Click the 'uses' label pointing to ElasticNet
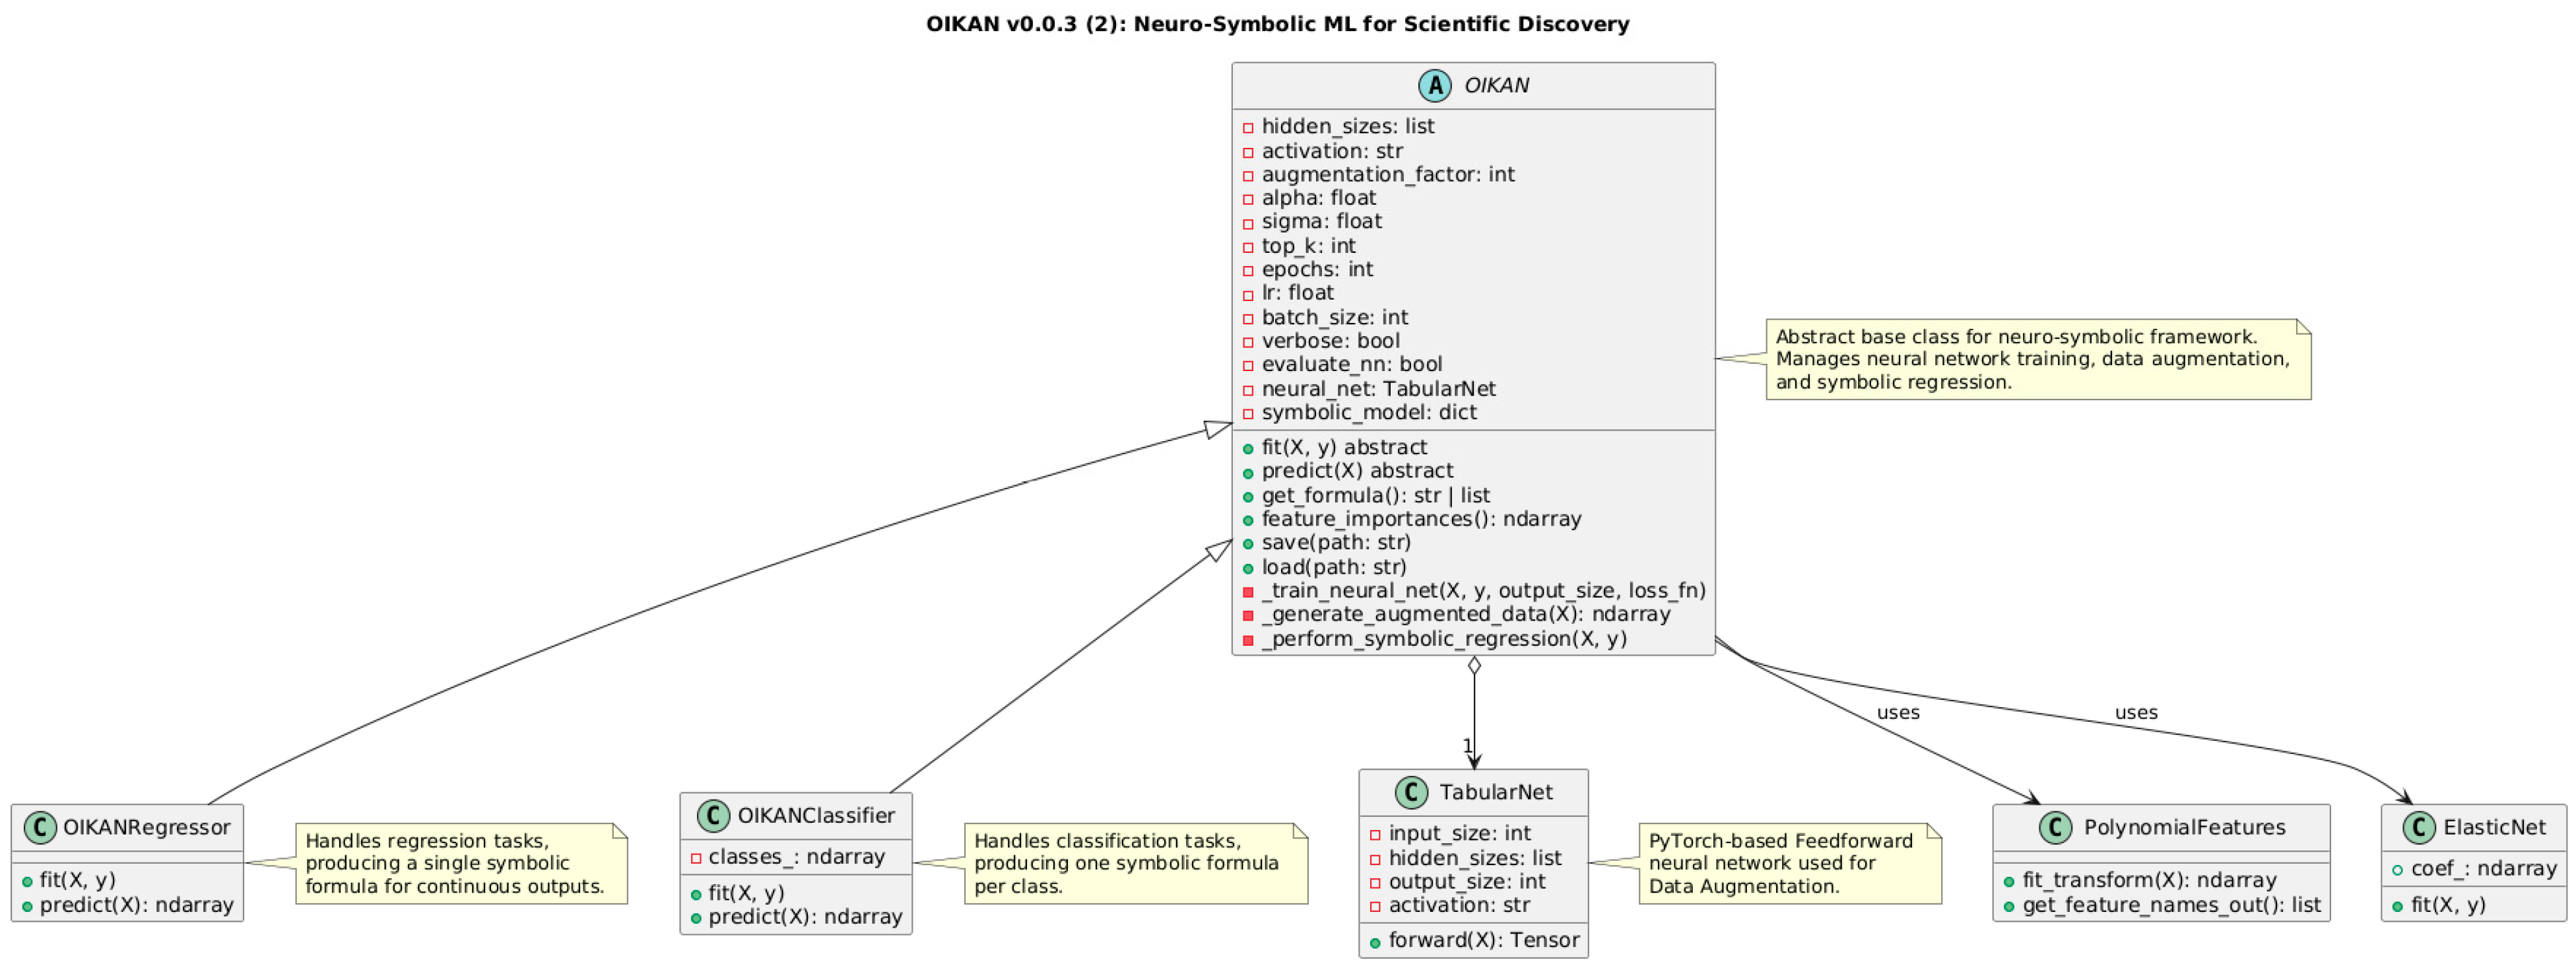The height and width of the screenshot is (966, 2576). point(2136,713)
